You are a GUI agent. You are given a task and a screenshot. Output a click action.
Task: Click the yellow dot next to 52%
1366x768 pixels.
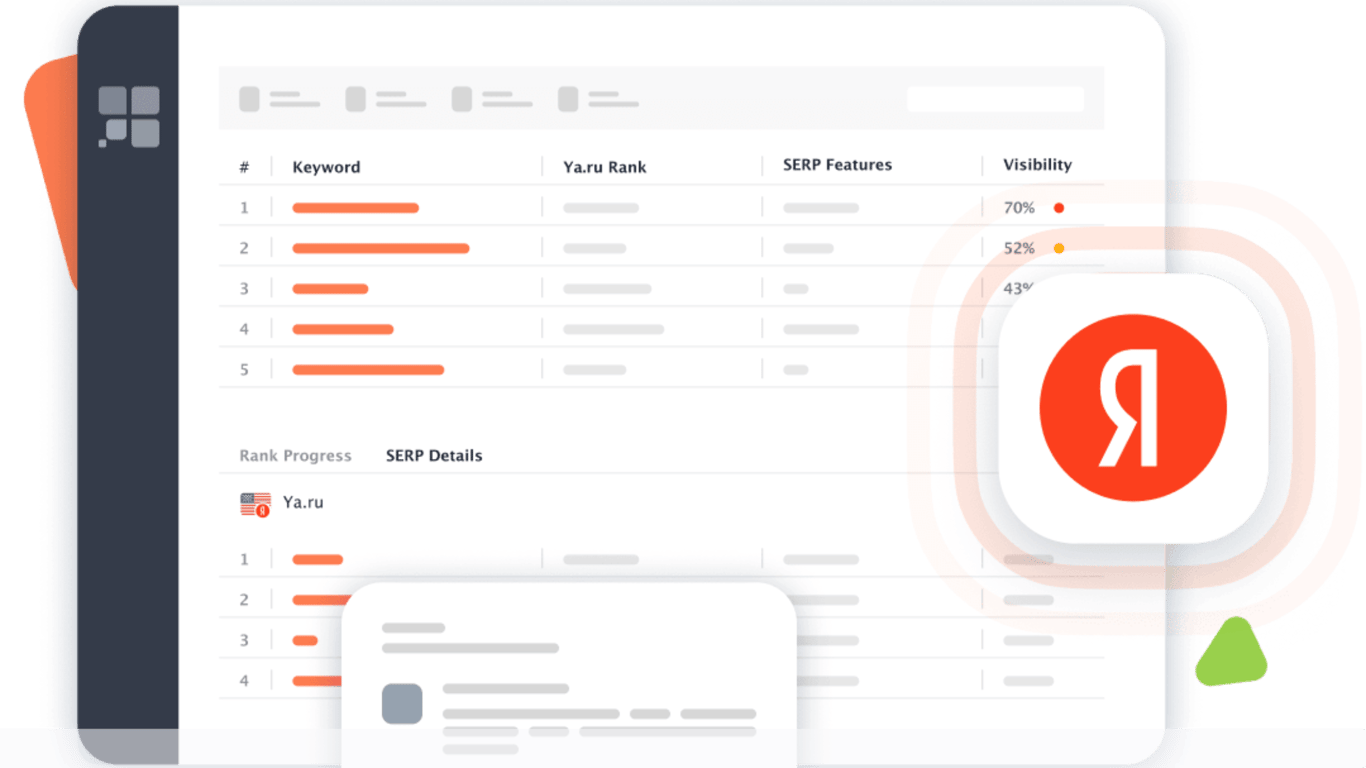pyautogui.click(x=1059, y=248)
